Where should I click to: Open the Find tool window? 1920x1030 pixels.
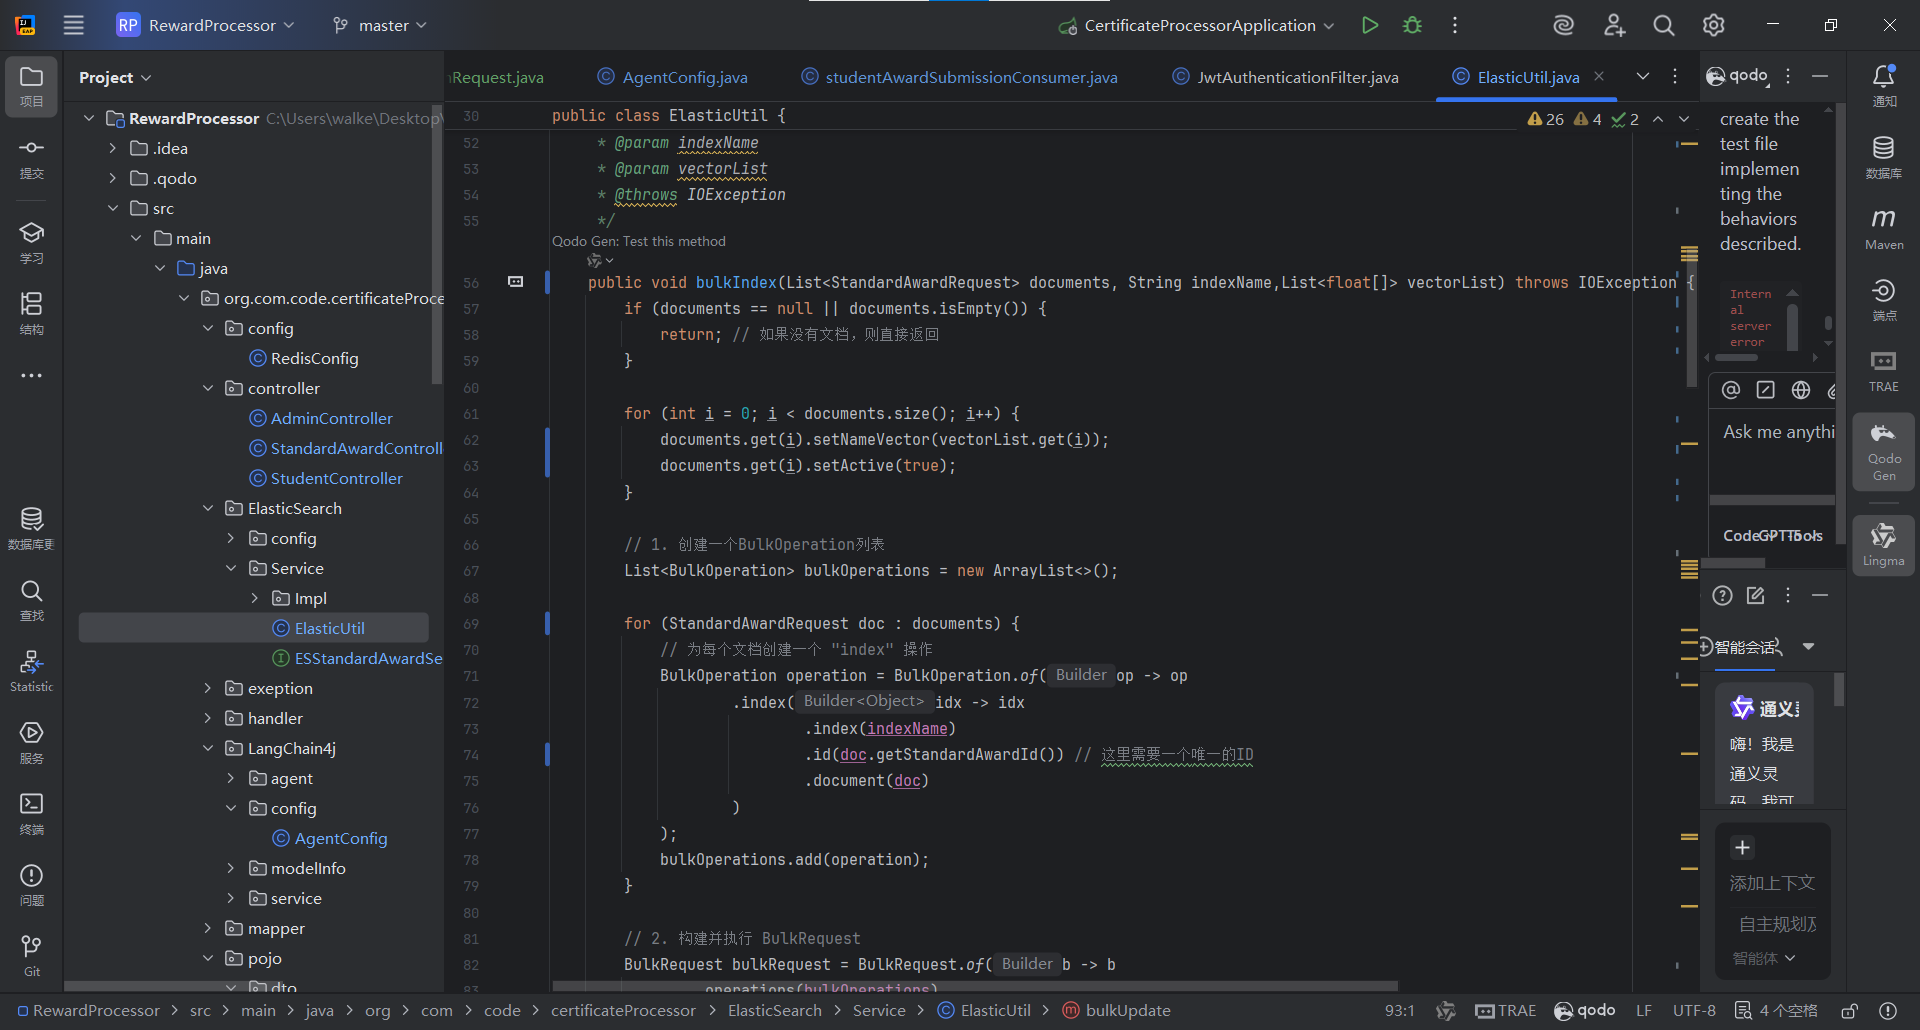click(x=31, y=600)
